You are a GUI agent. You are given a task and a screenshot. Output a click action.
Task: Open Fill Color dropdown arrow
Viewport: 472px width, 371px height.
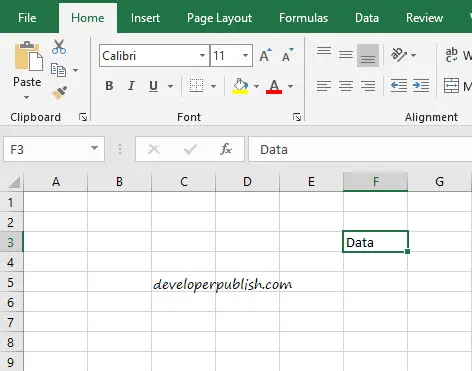[x=256, y=86]
